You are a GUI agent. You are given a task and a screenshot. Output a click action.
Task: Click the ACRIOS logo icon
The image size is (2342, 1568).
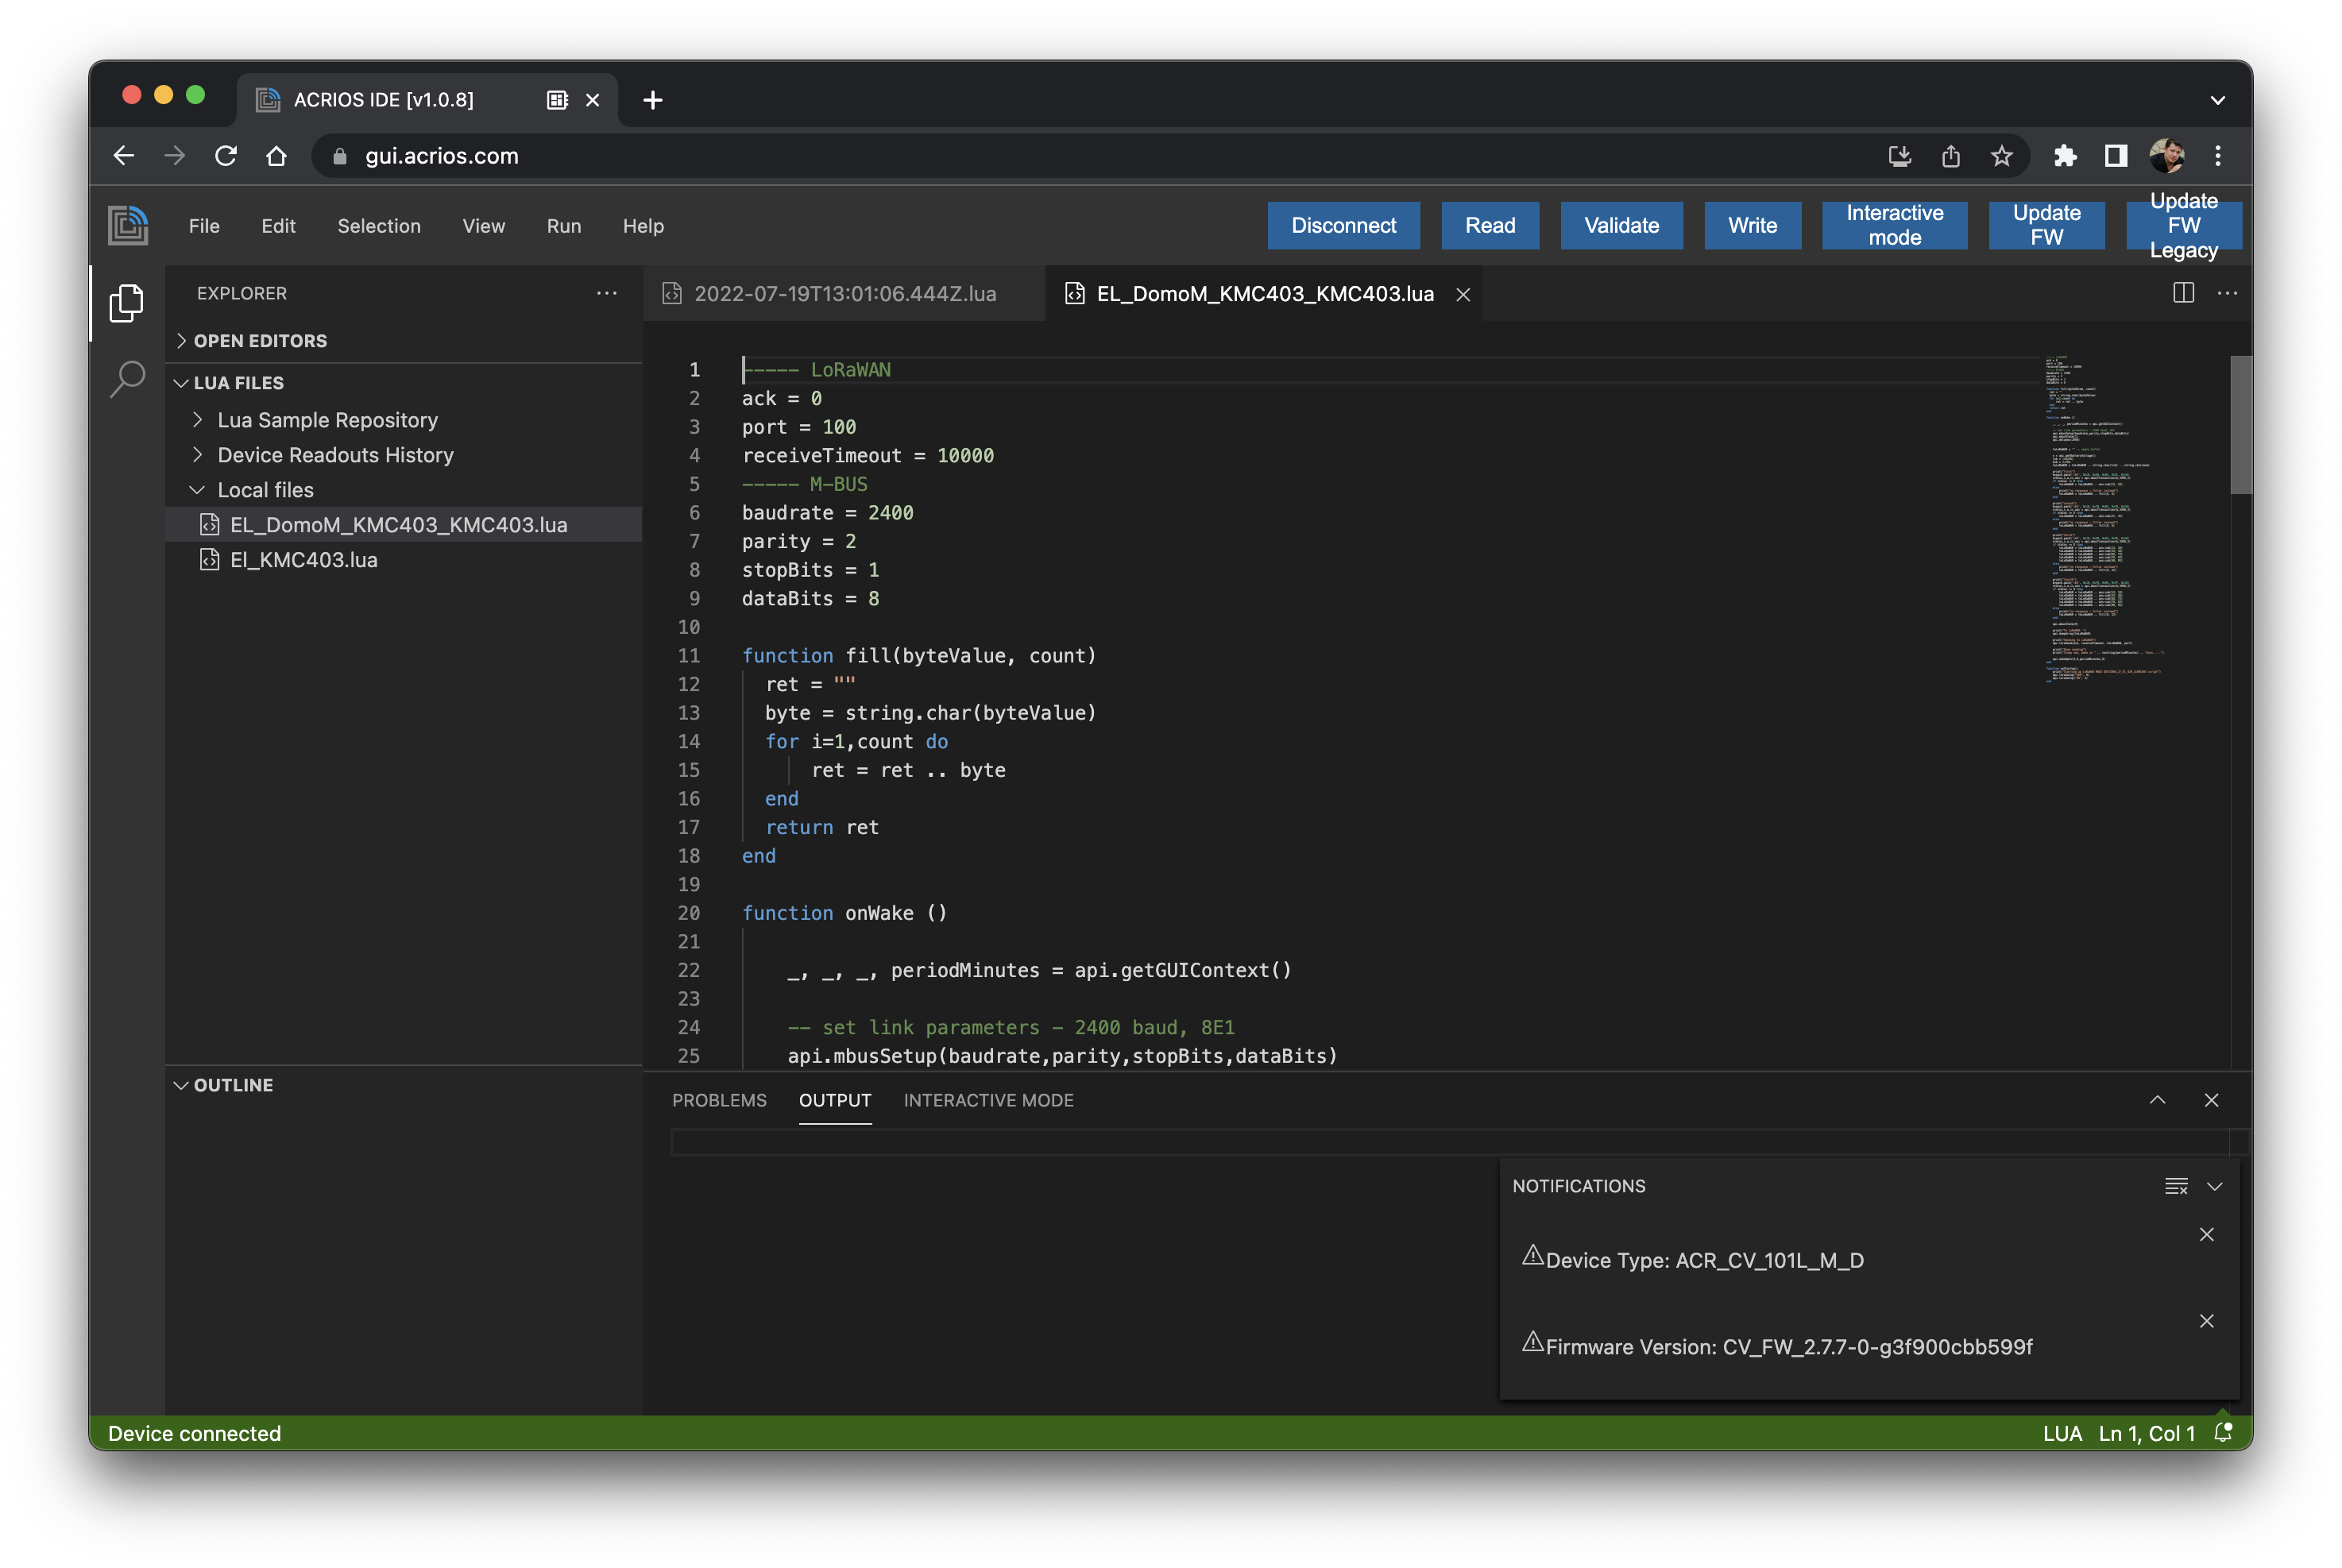pos(128,225)
